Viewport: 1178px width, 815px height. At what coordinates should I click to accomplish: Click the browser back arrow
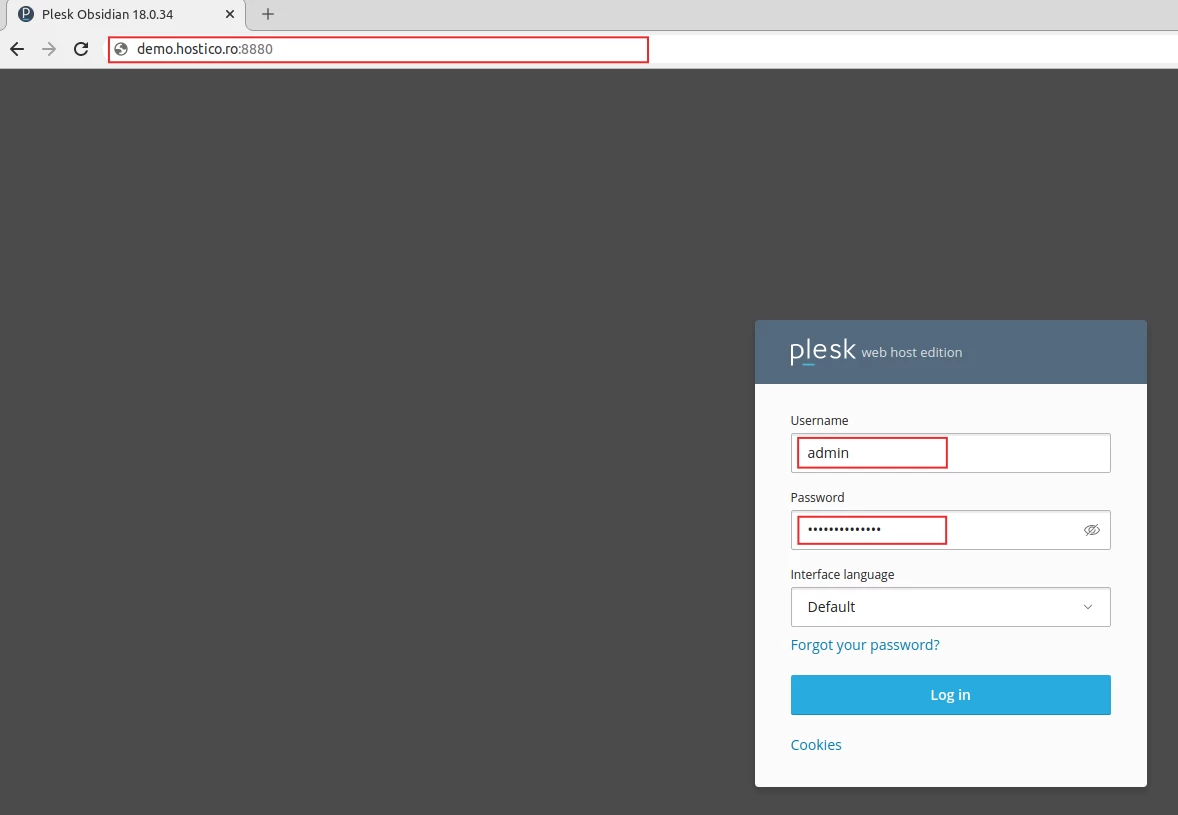pyautogui.click(x=16, y=48)
